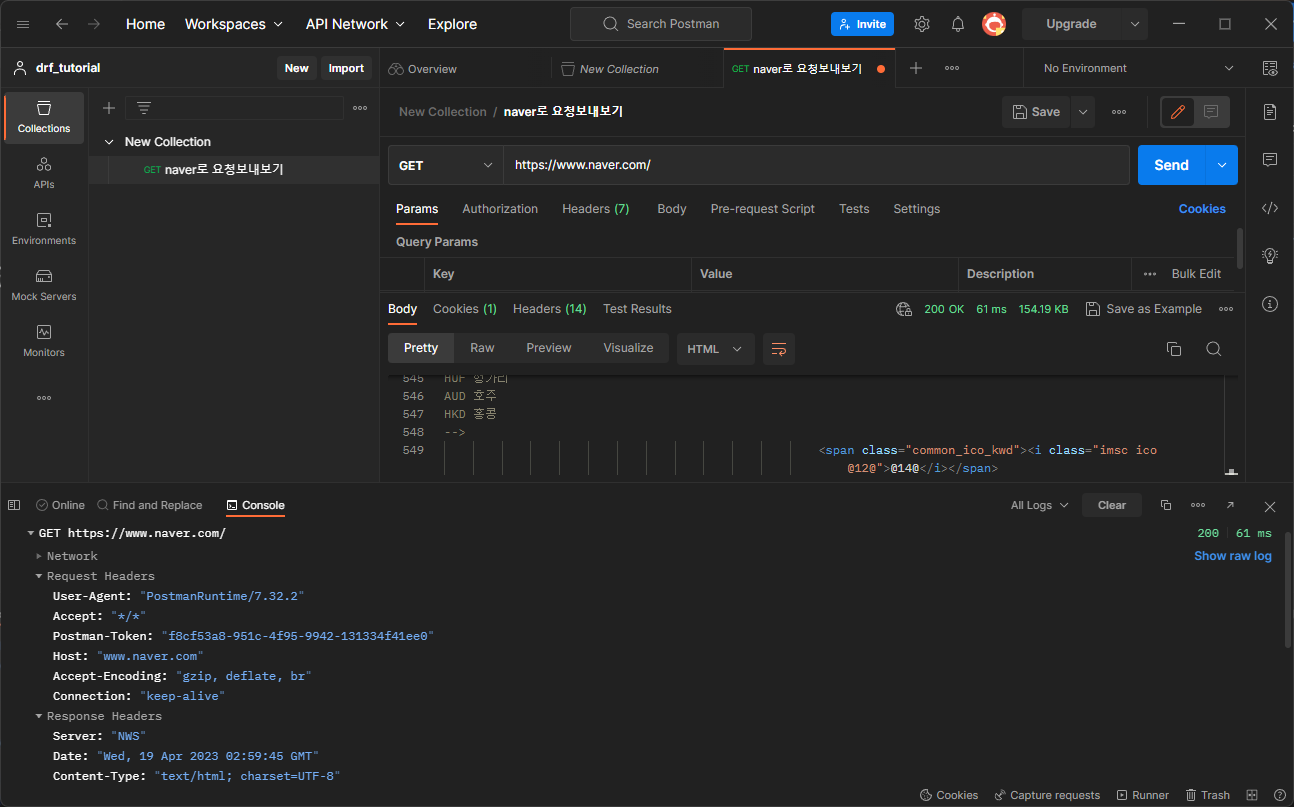The image size is (1294, 807).
Task: Open the Info icon in right sidebar
Action: tap(1270, 304)
